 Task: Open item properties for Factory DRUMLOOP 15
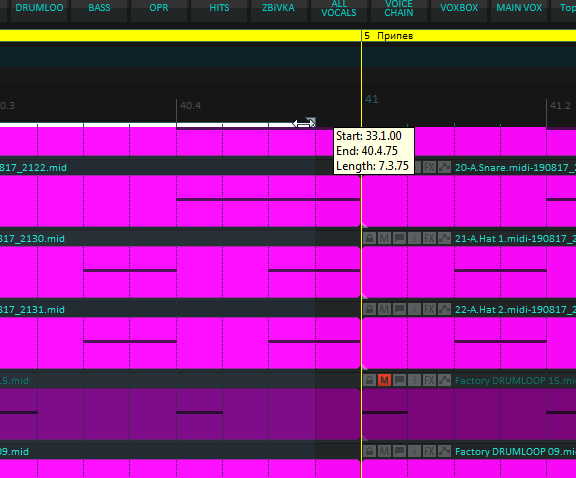click(414, 380)
